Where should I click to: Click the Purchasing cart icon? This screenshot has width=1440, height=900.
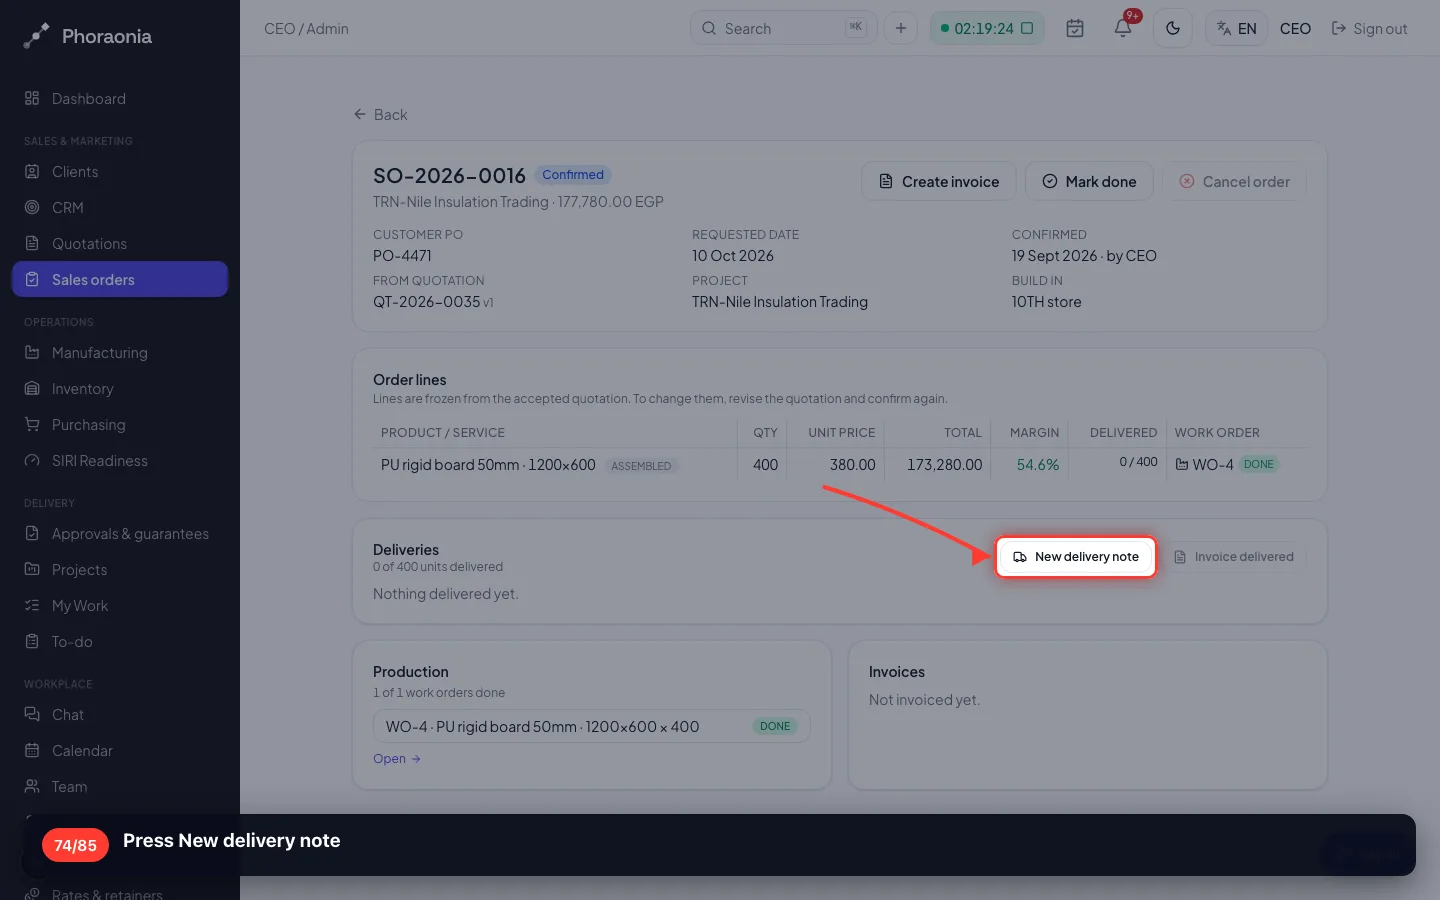coord(32,425)
